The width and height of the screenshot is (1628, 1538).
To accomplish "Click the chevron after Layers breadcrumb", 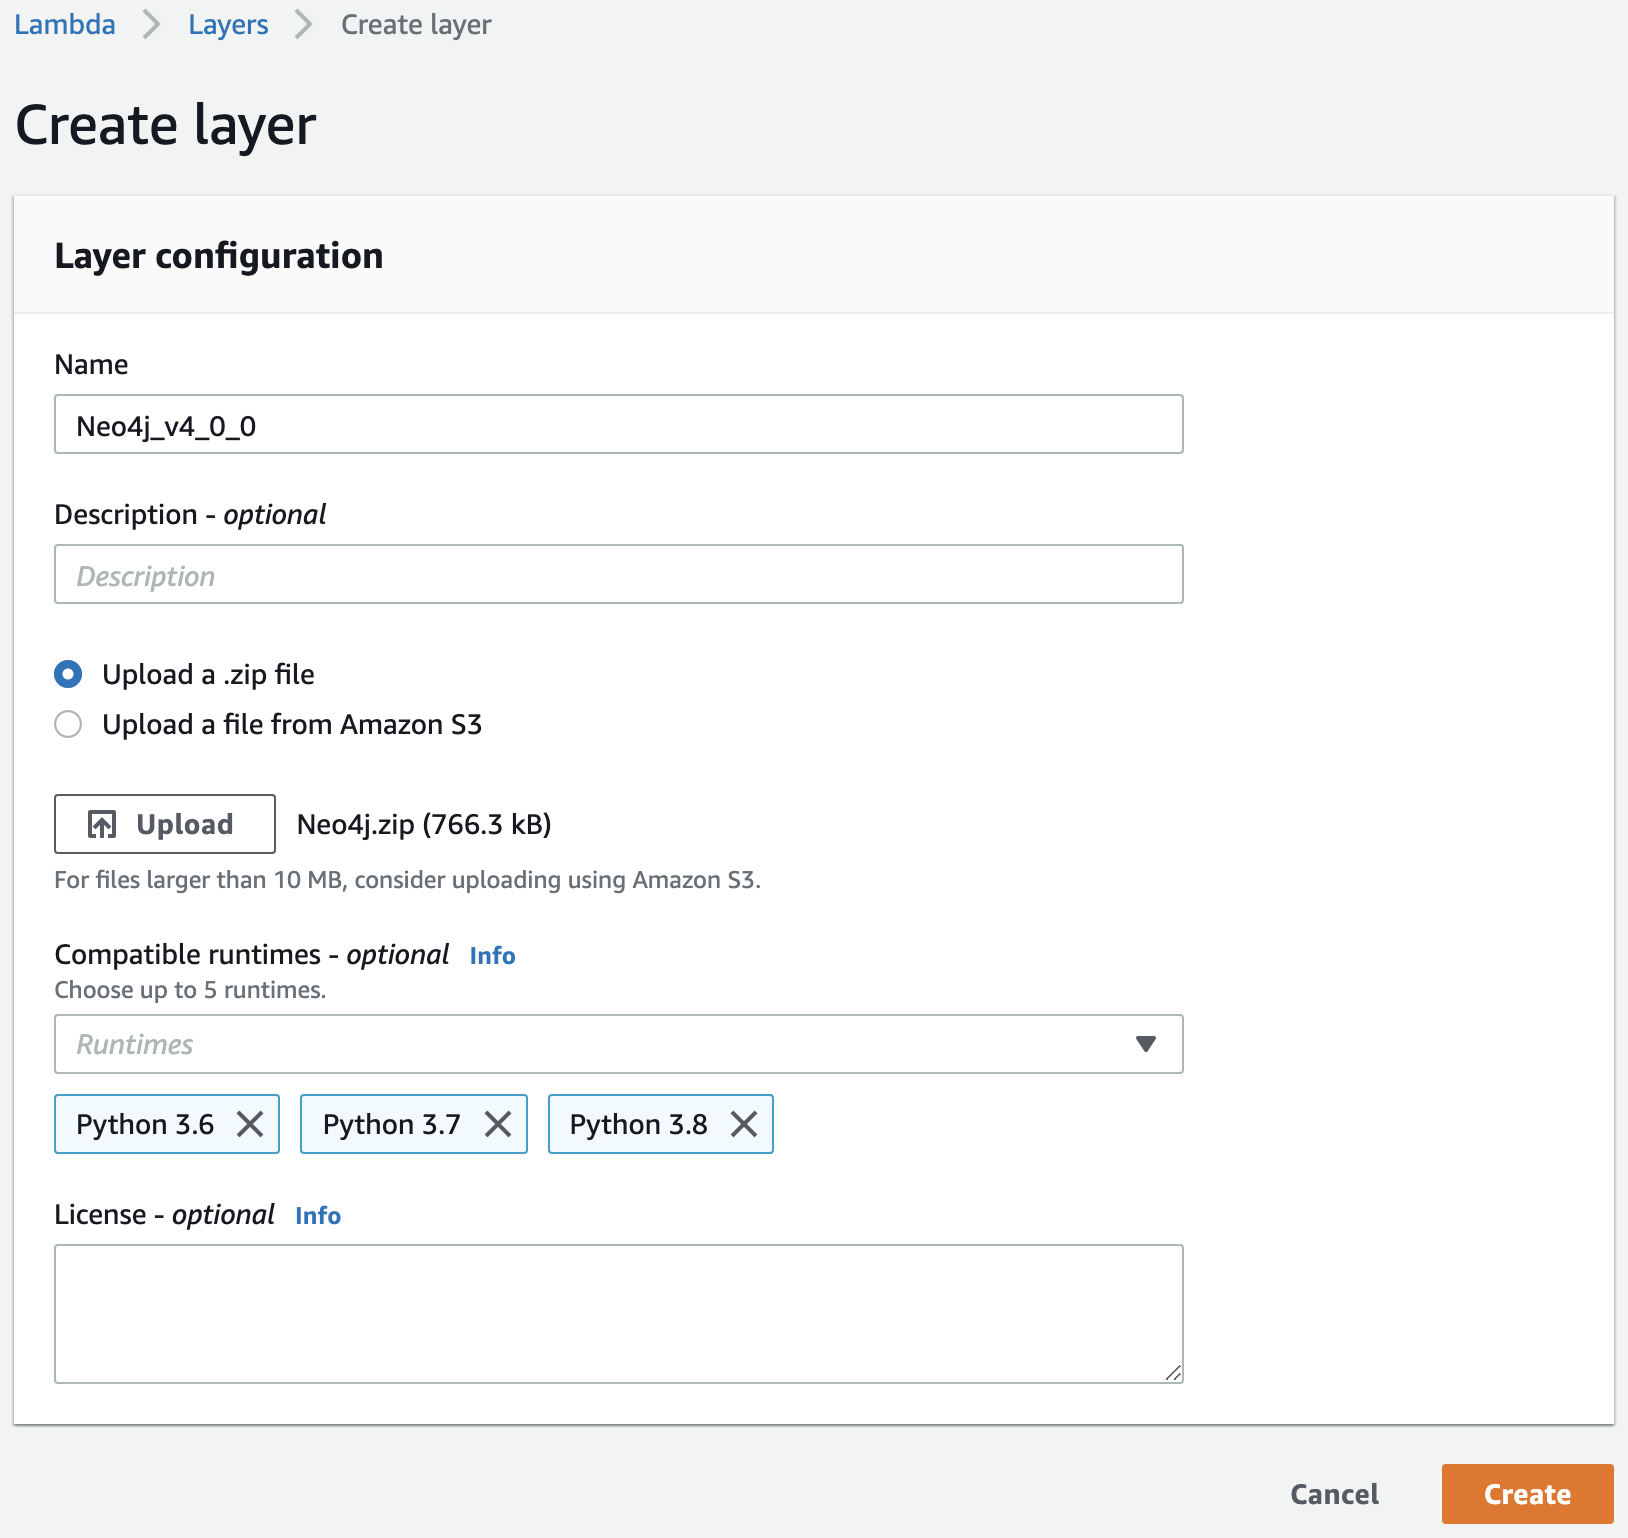I will tap(304, 24).
